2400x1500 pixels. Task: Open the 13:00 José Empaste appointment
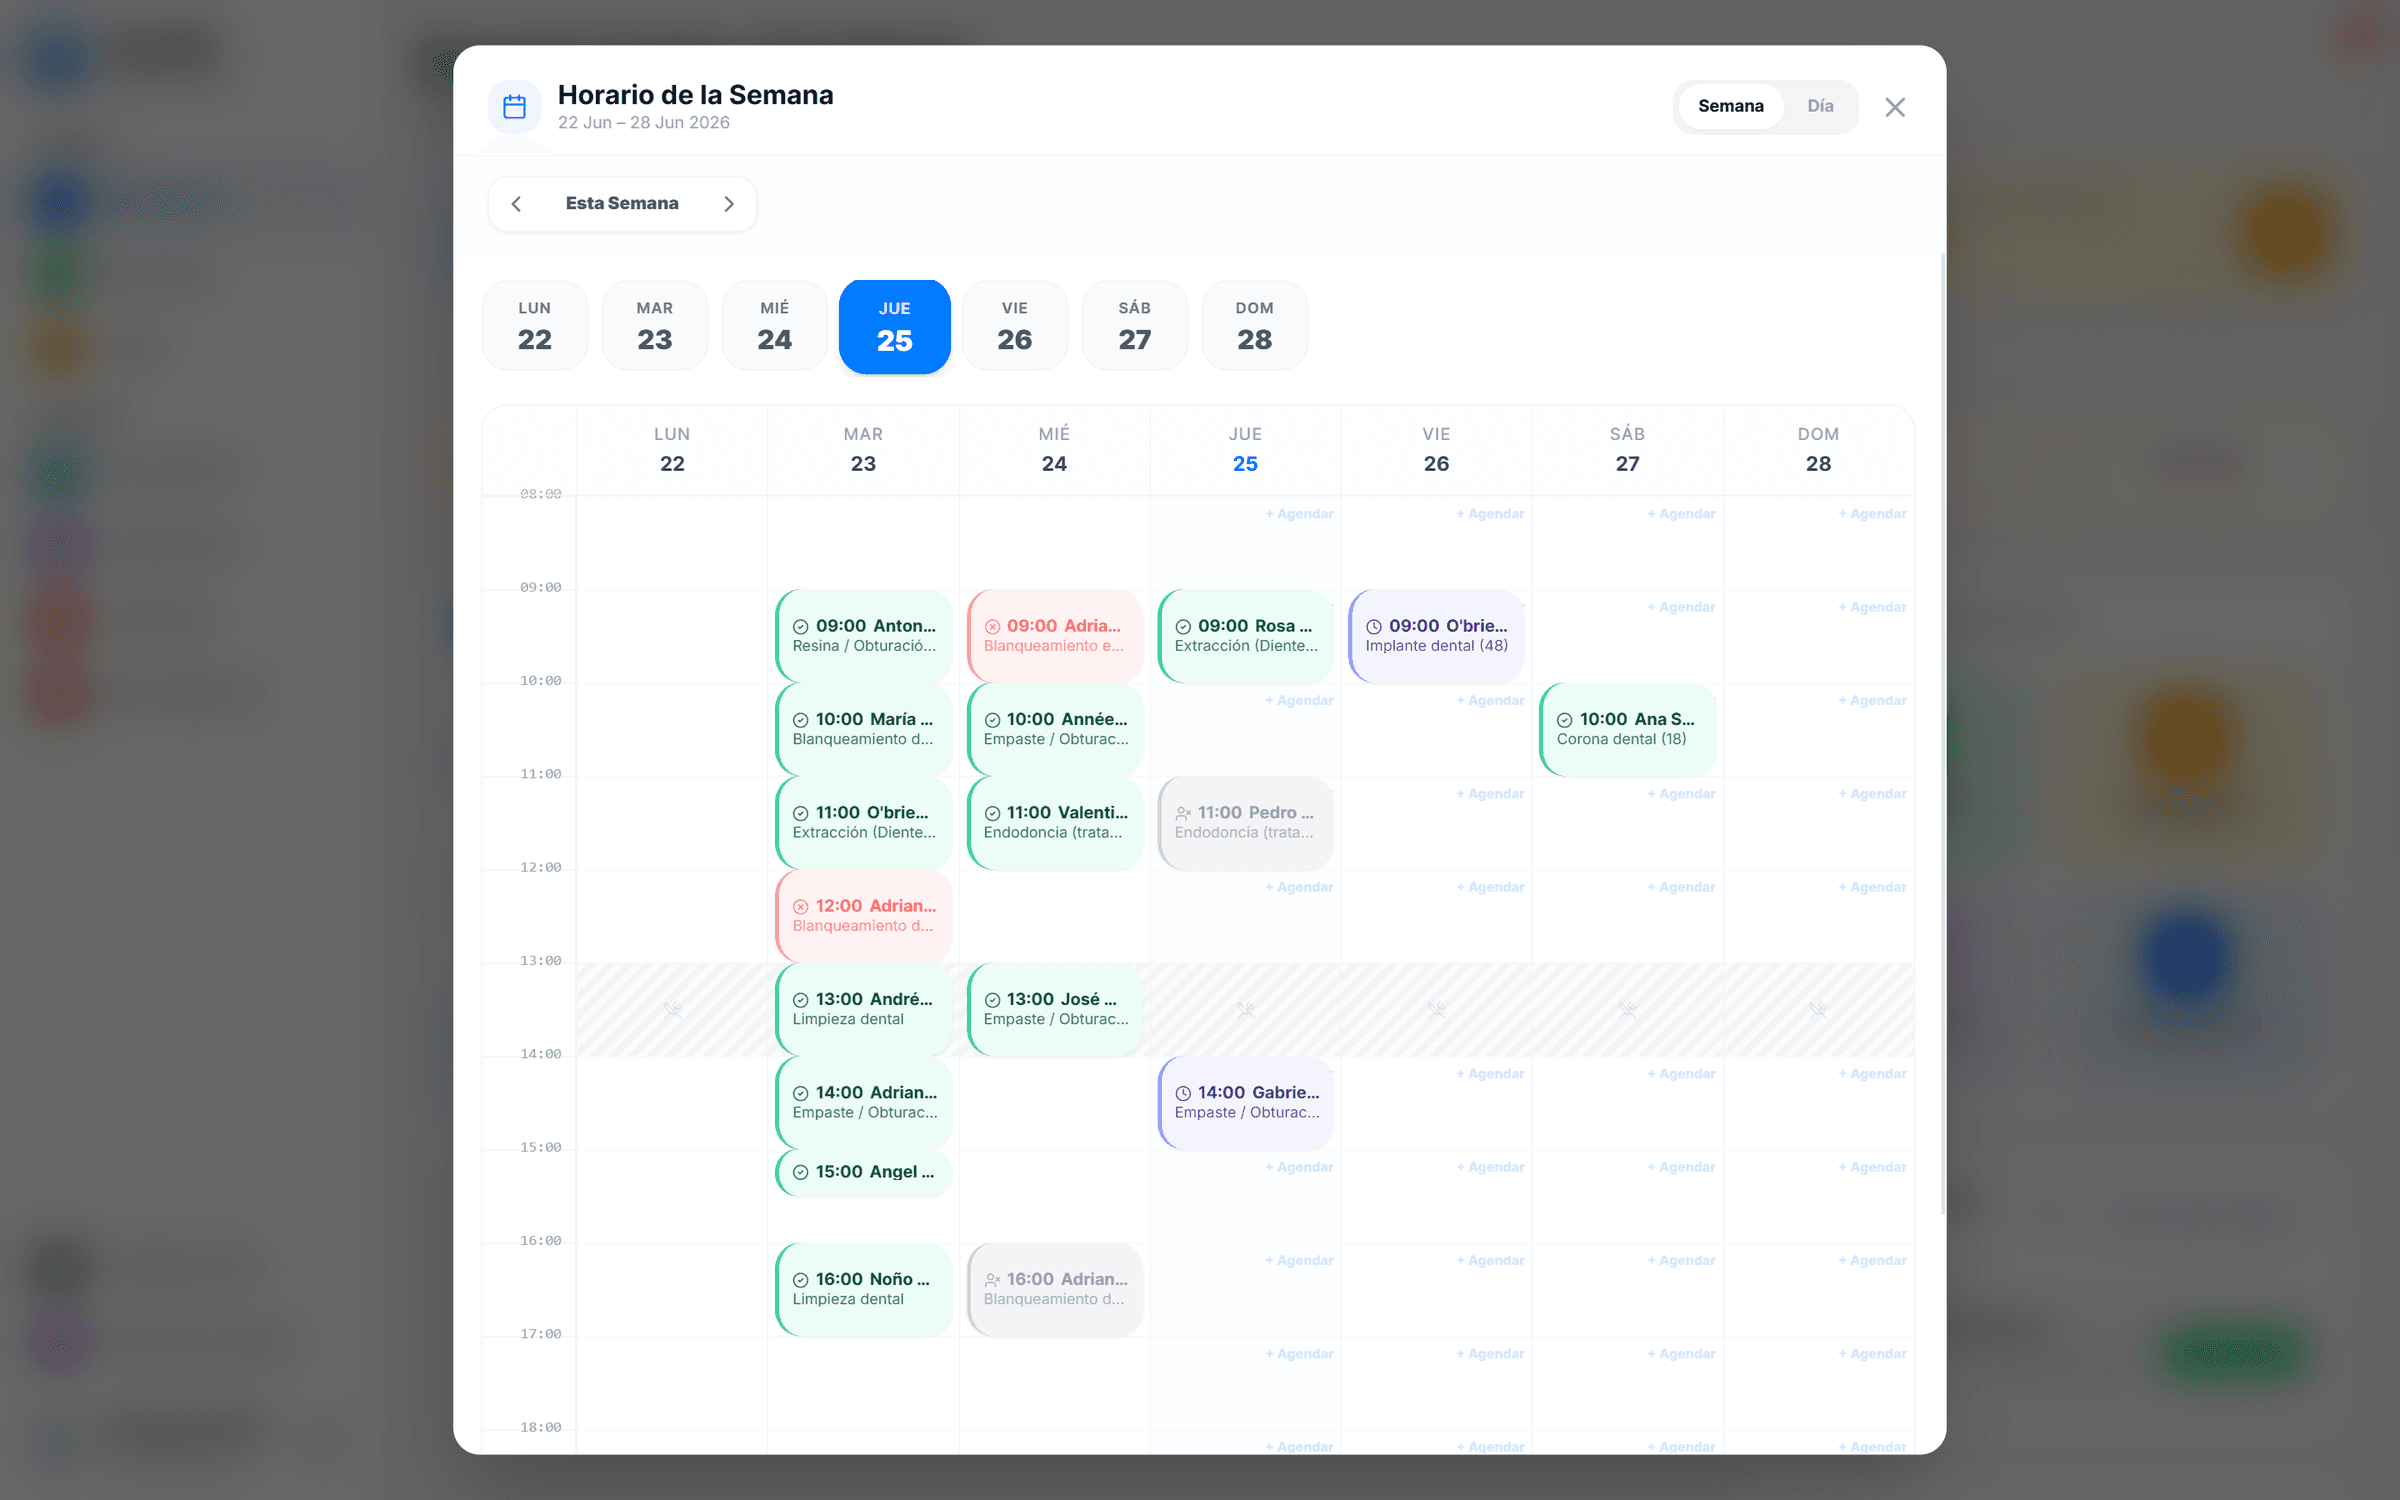tap(1055, 1009)
